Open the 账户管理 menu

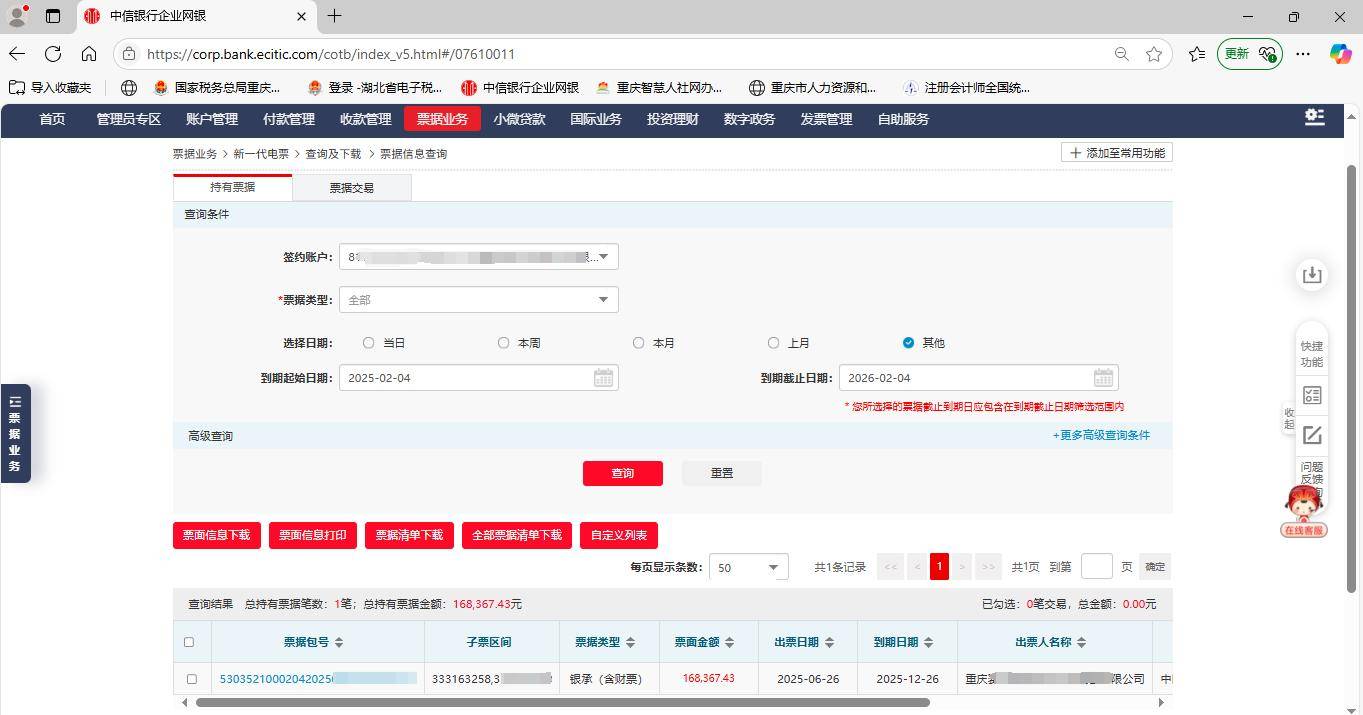click(211, 119)
